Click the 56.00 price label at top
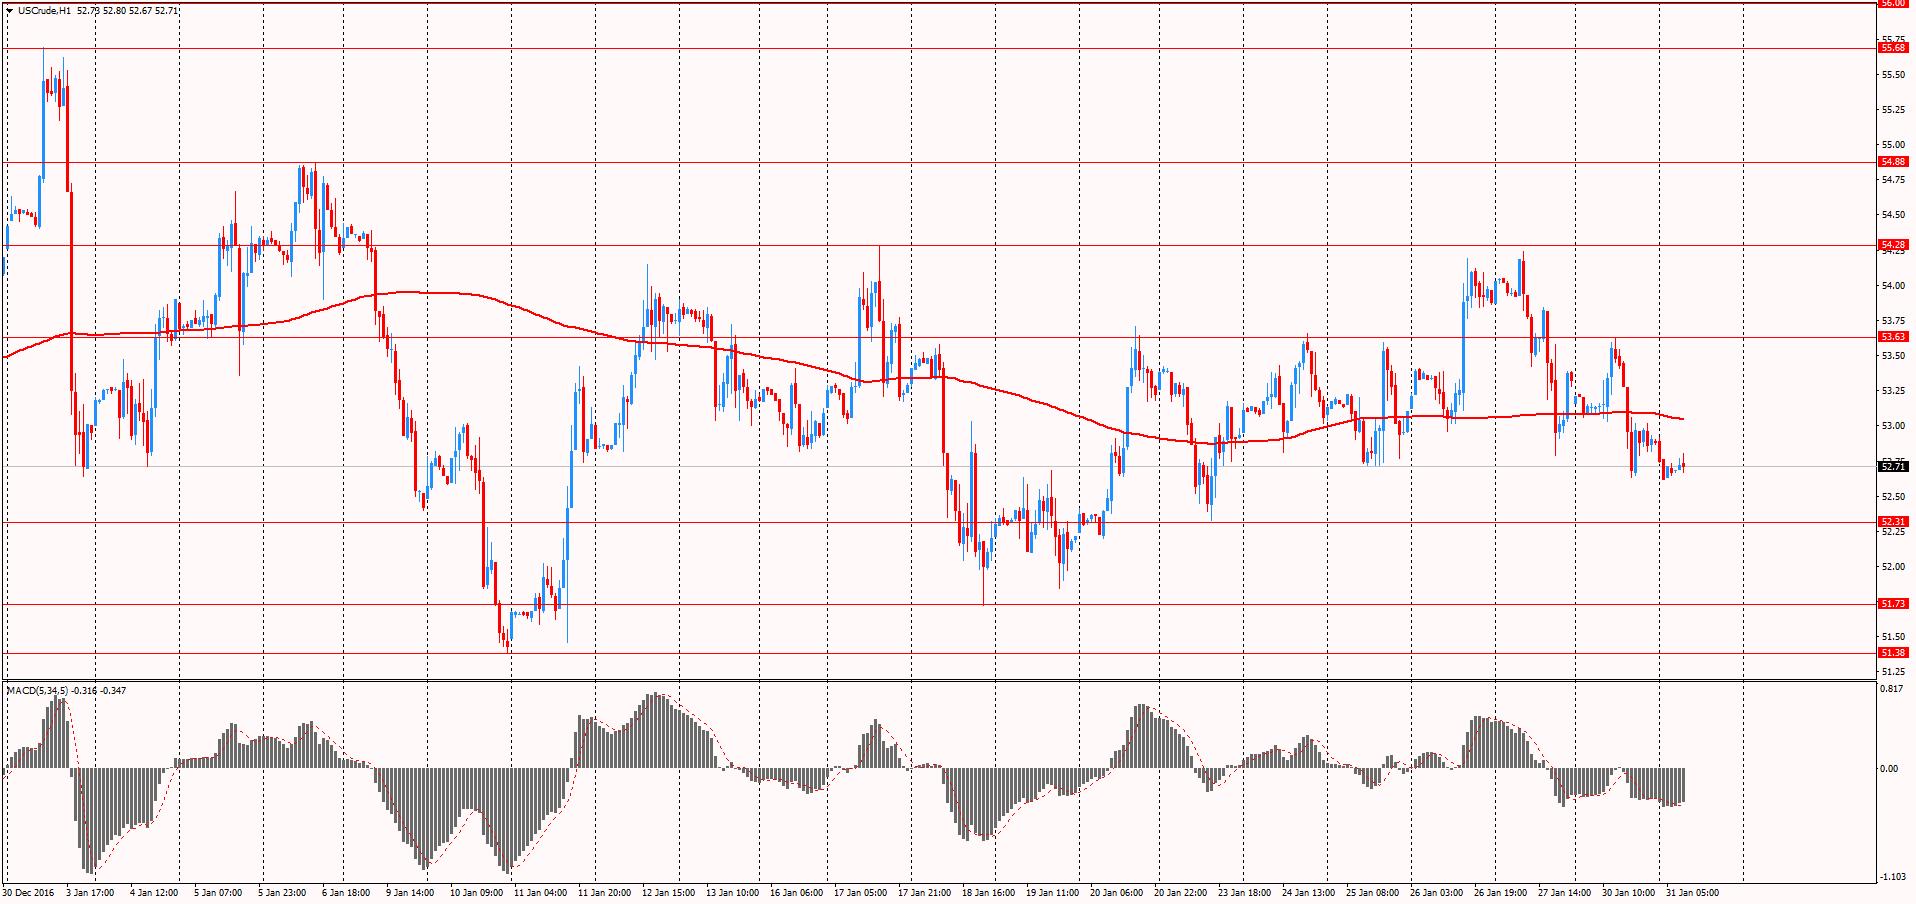 pos(1892,4)
